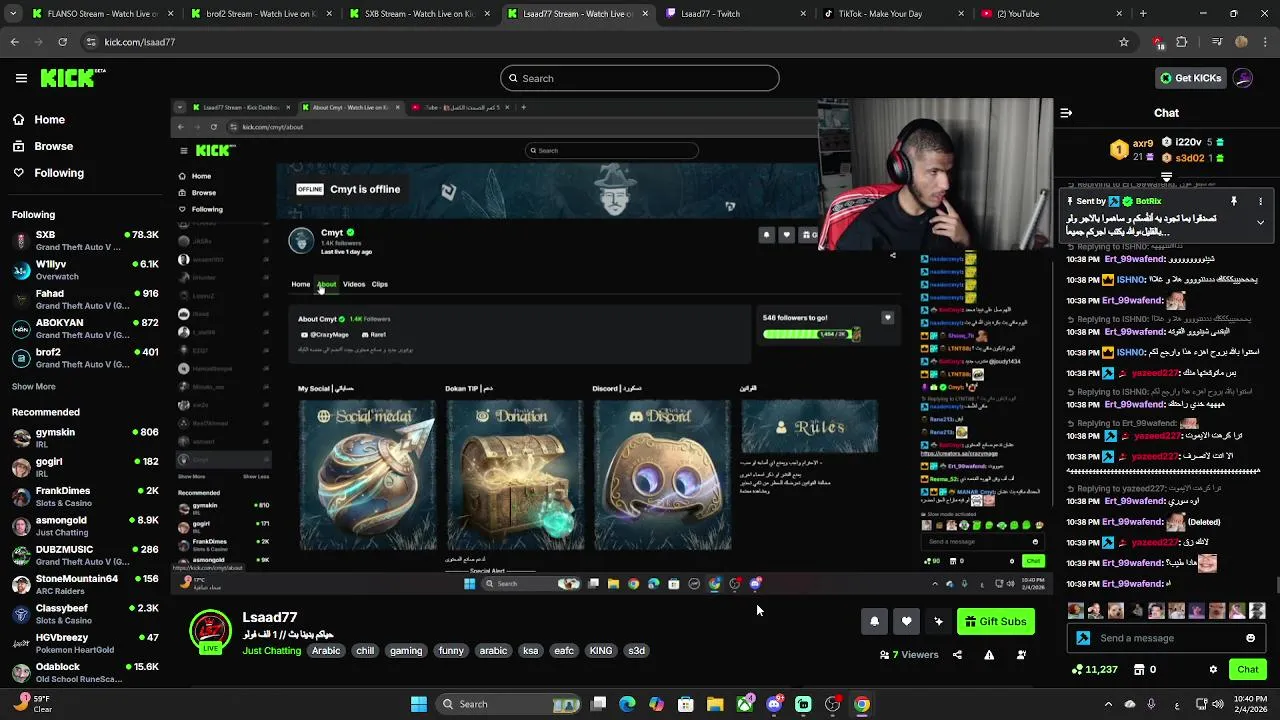Report the stream using the warning triangle icon
The height and width of the screenshot is (720, 1280).
[x=989, y=655]
